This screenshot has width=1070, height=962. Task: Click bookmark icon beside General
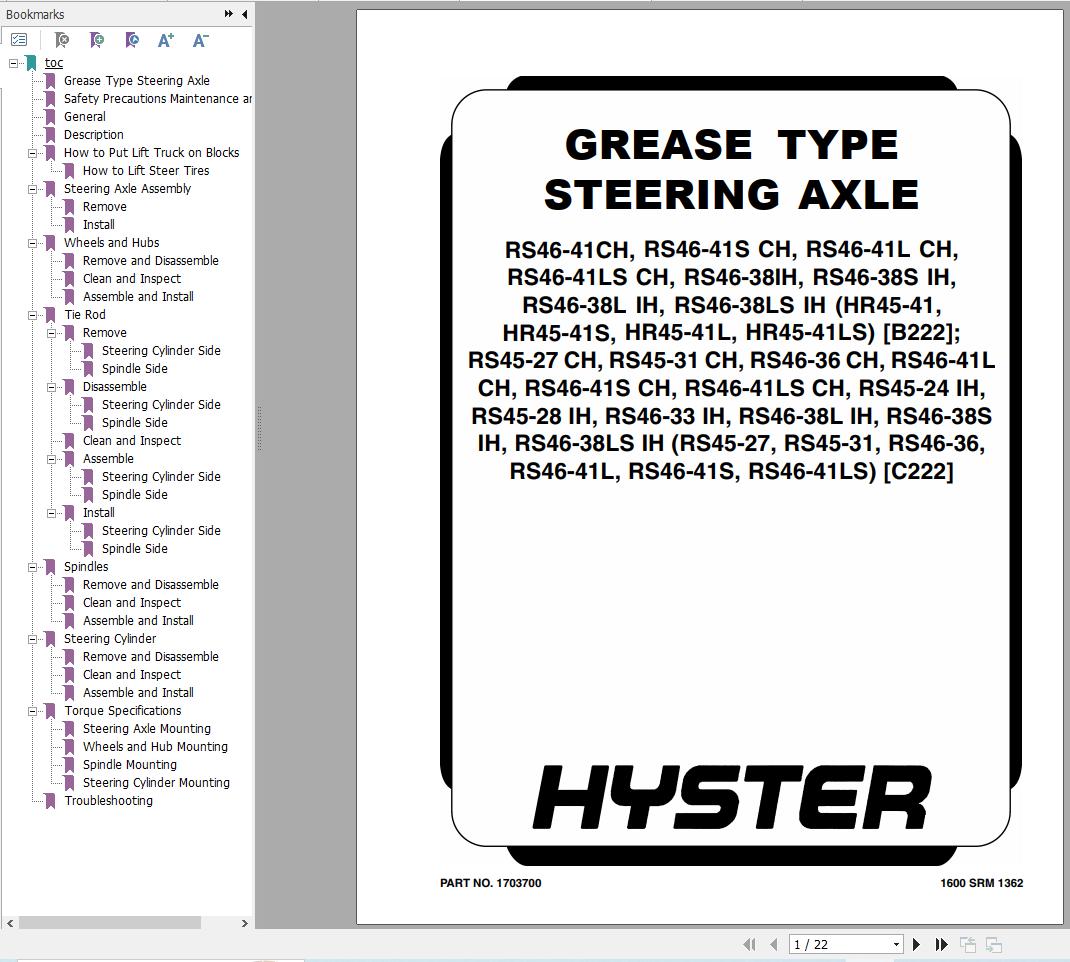pyautogui.click(x=50, y=117)
